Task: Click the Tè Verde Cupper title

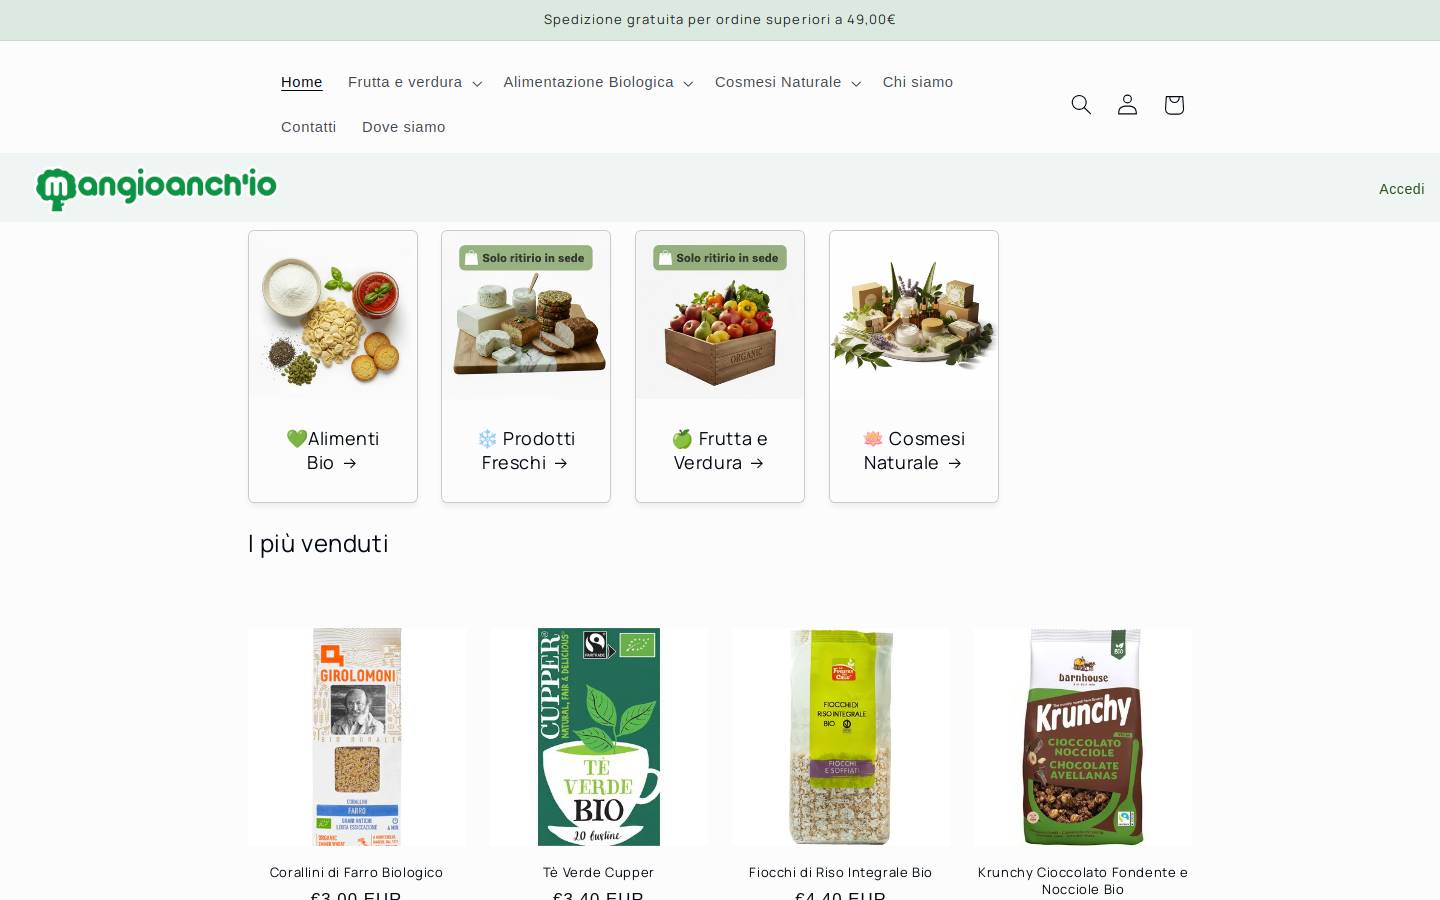Action: coord(599,872)
